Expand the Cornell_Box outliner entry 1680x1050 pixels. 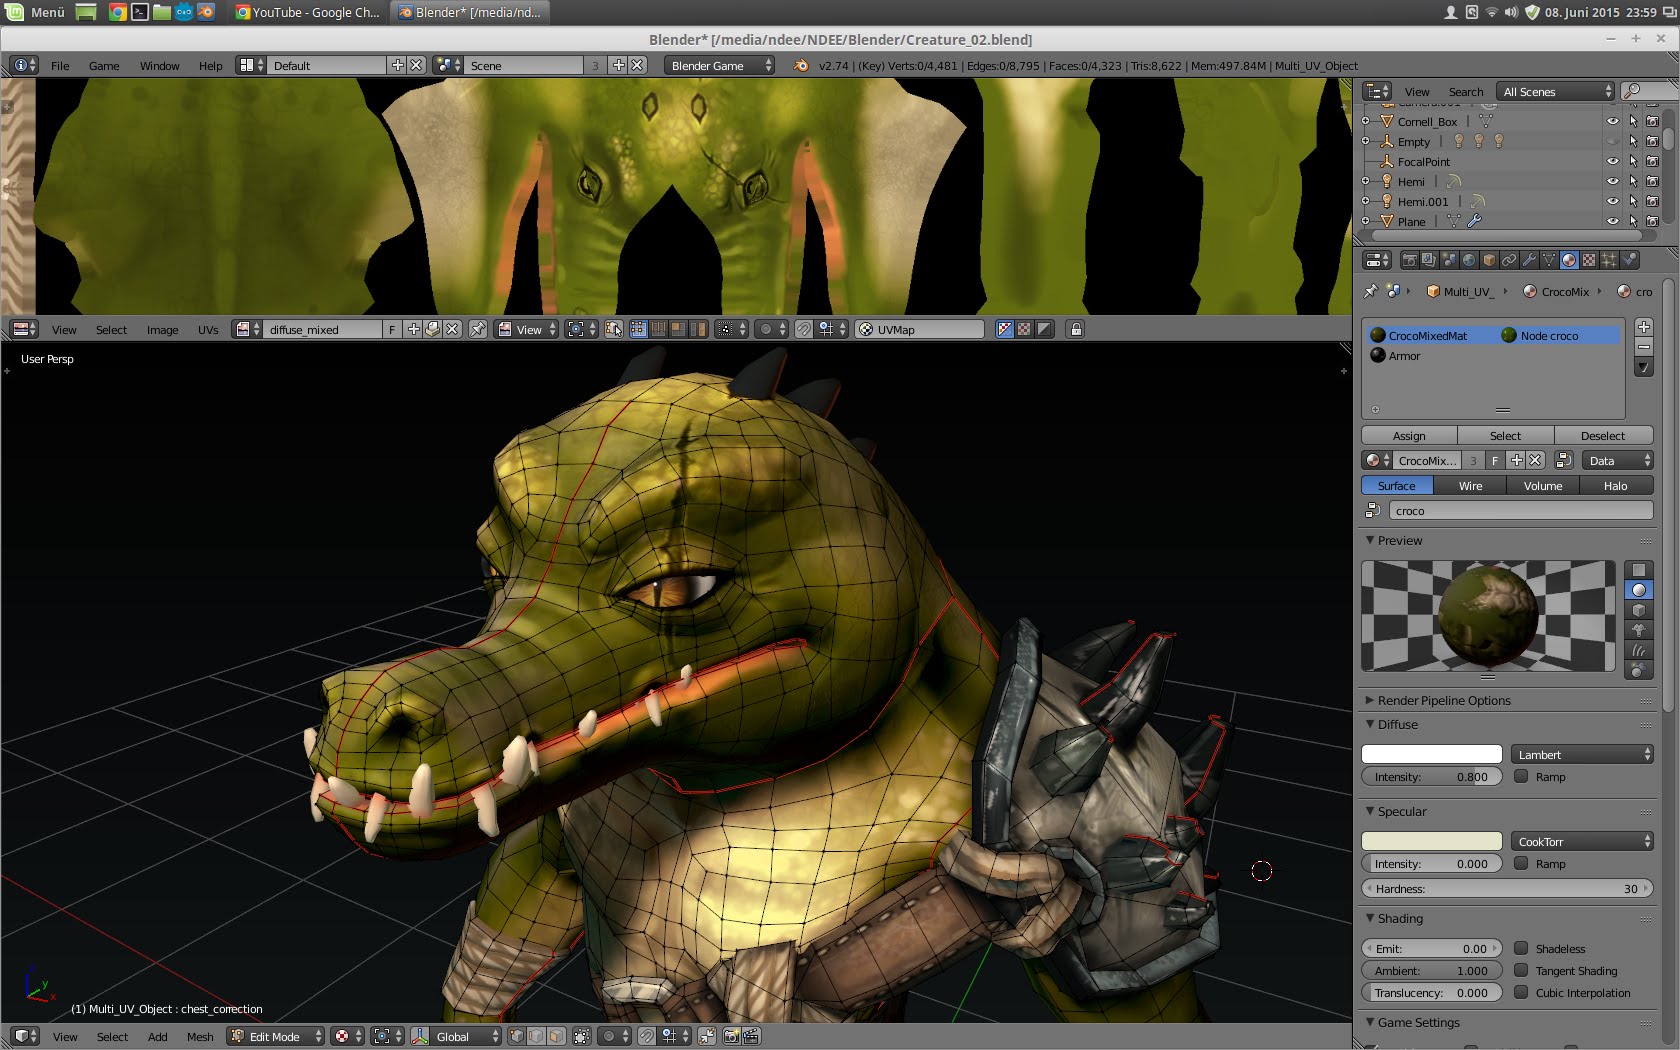[x=1366, y=120]
